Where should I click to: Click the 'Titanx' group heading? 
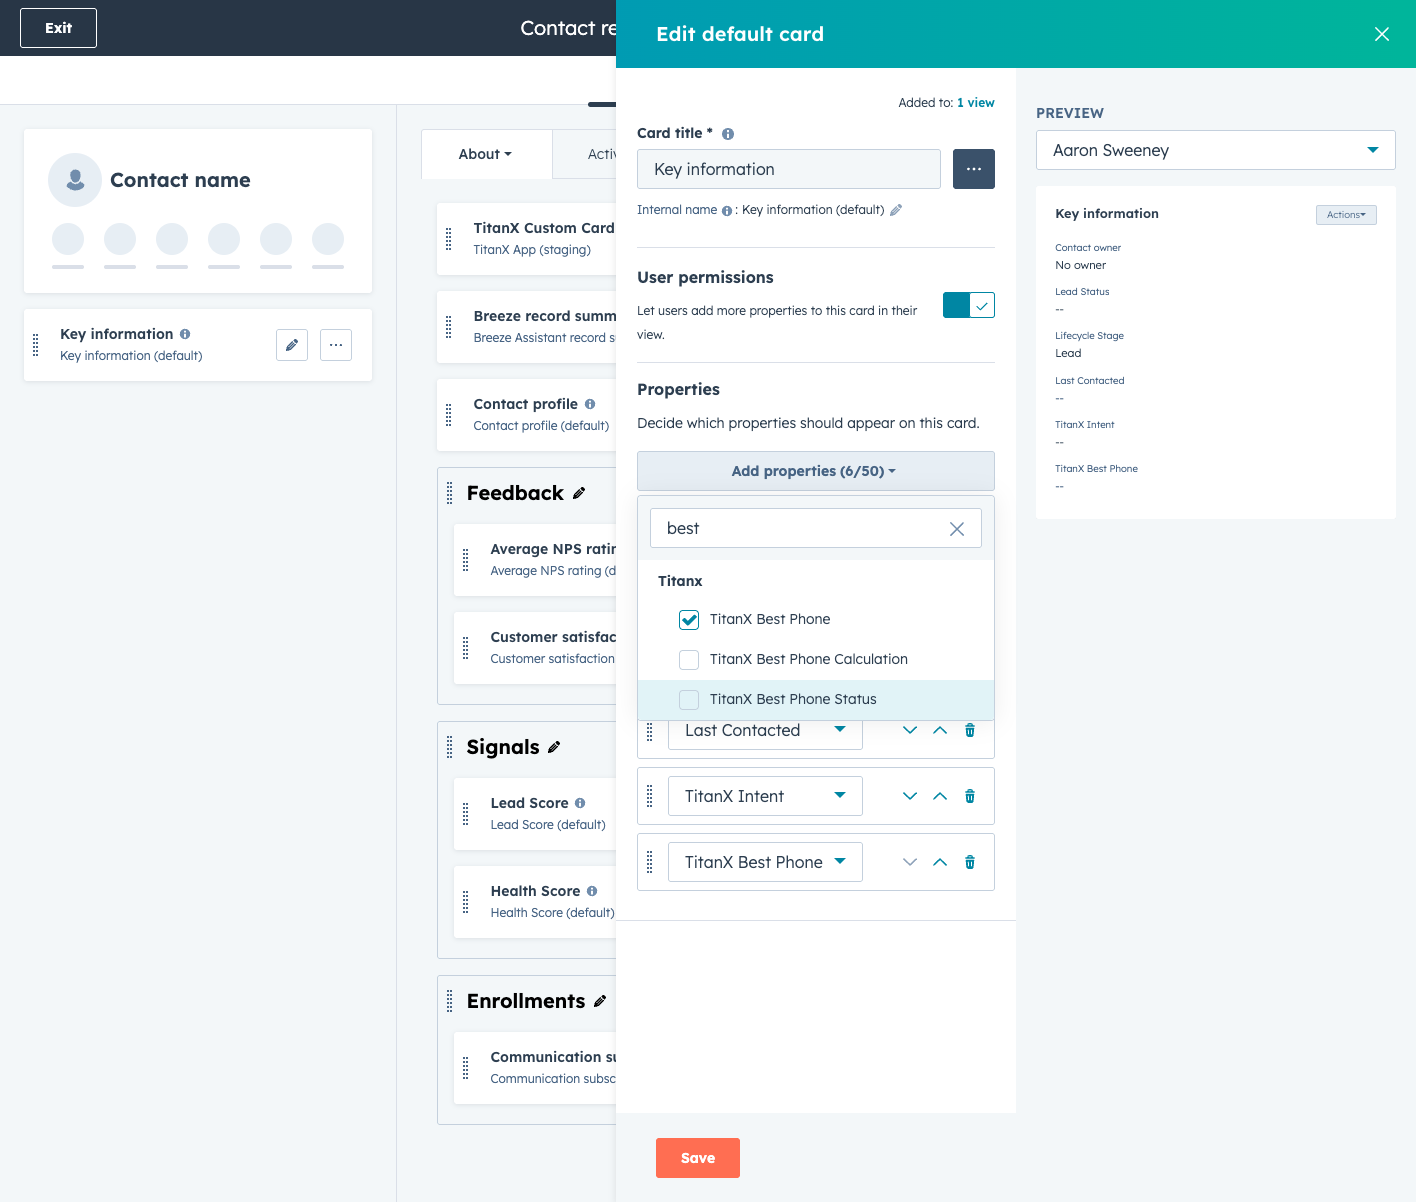680,581
